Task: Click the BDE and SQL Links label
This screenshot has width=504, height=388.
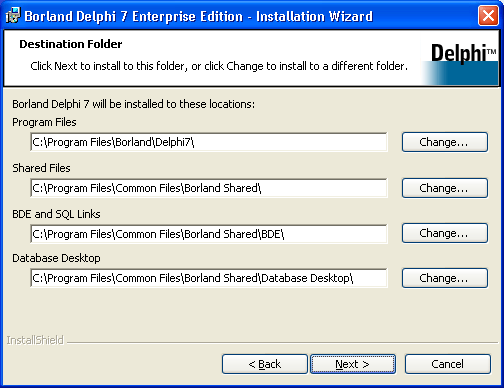Action: tap(56, 214)
